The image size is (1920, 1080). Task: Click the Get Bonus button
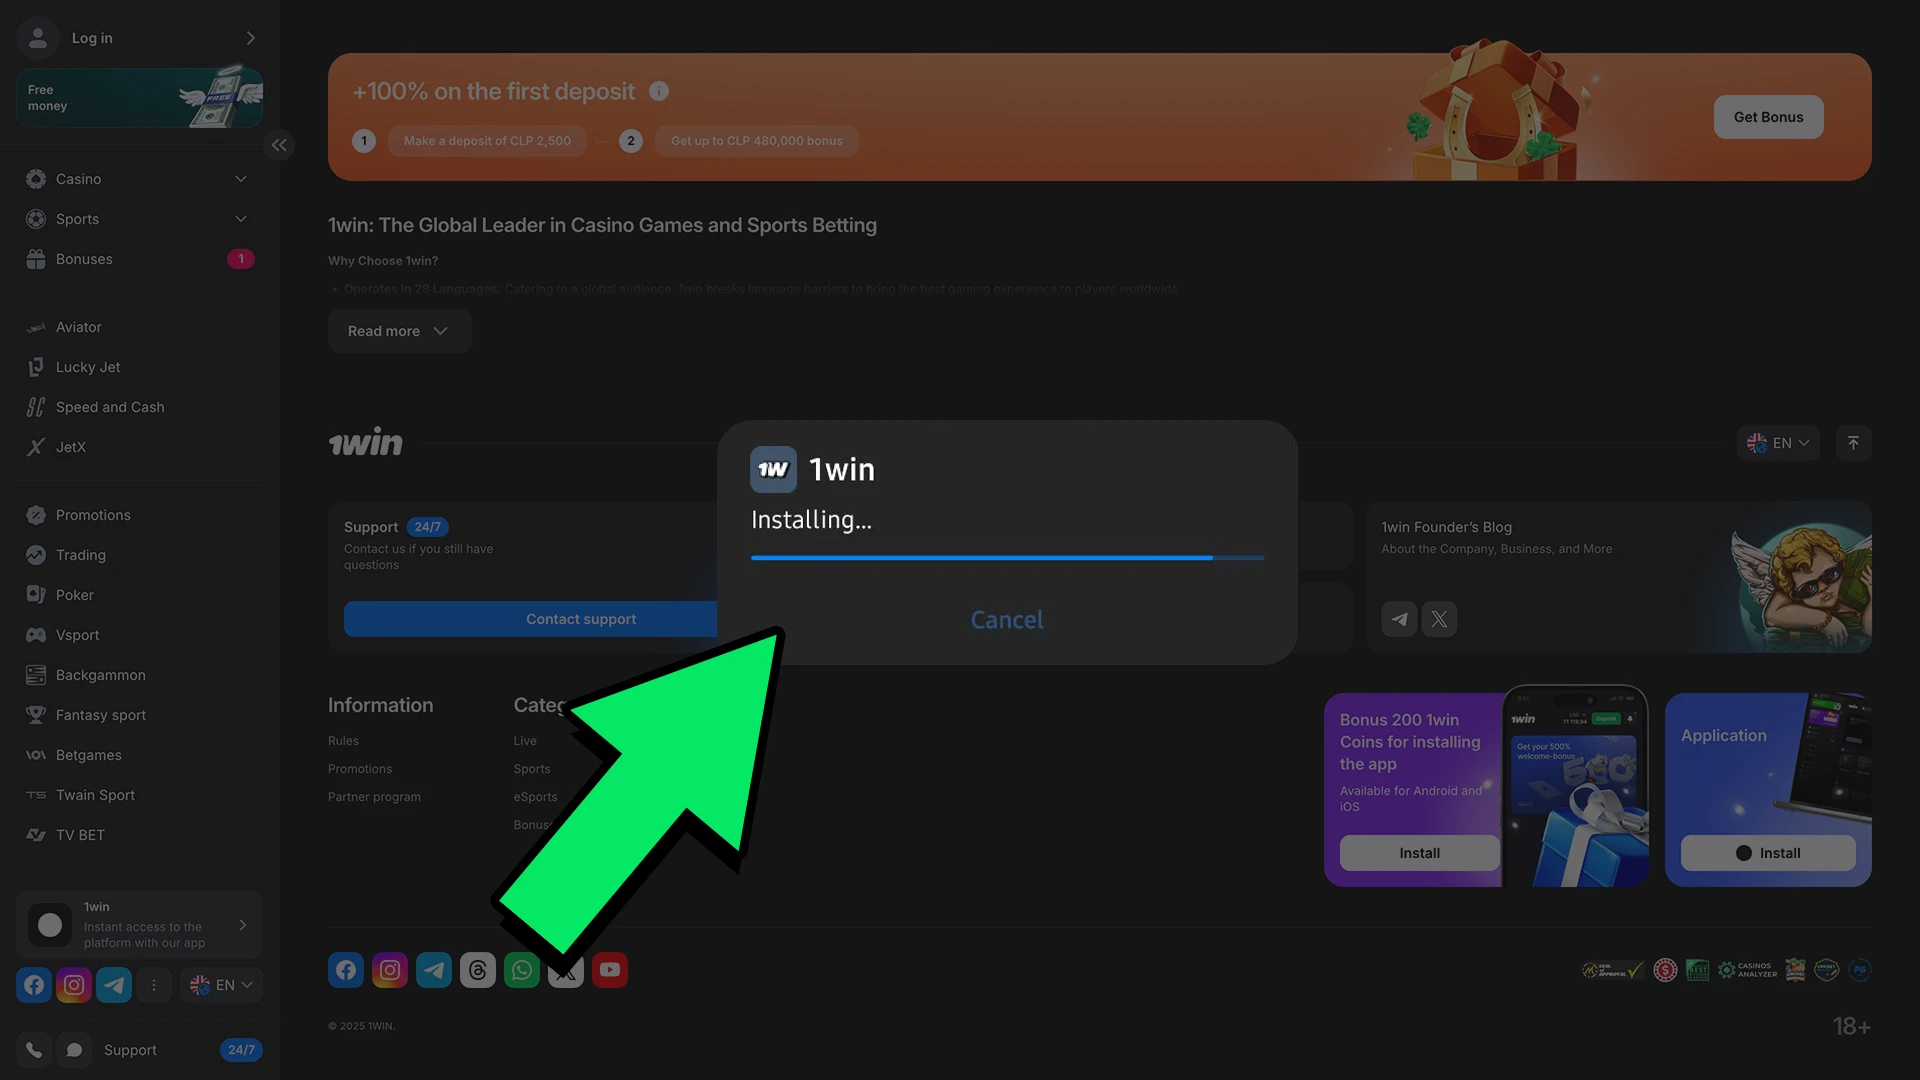click(1768, 117)
